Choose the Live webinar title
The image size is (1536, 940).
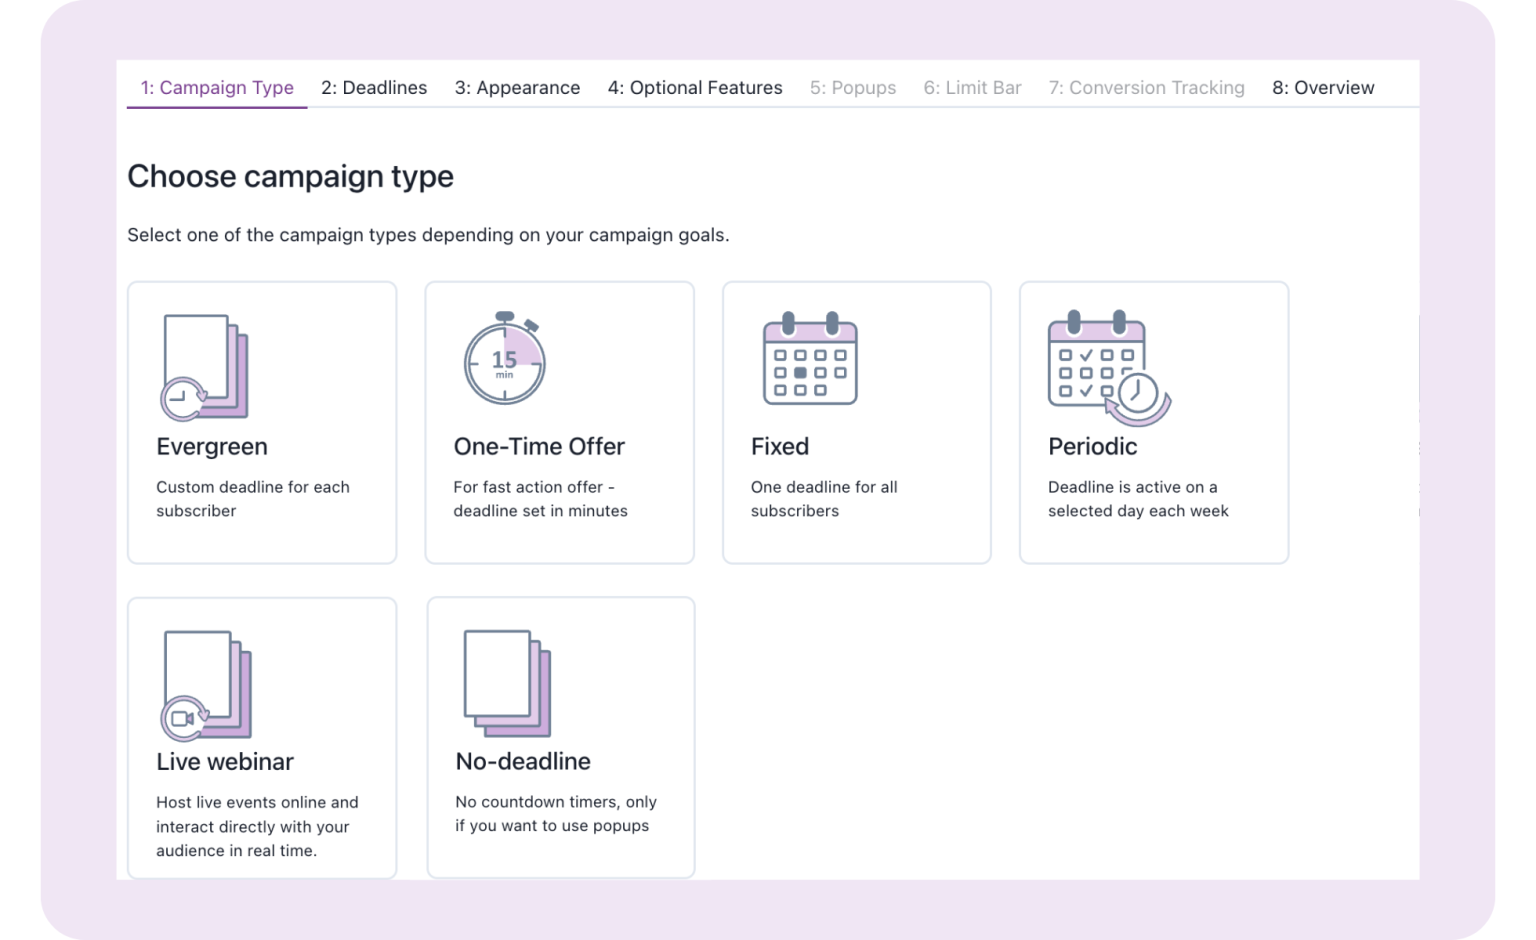(225, 762)
